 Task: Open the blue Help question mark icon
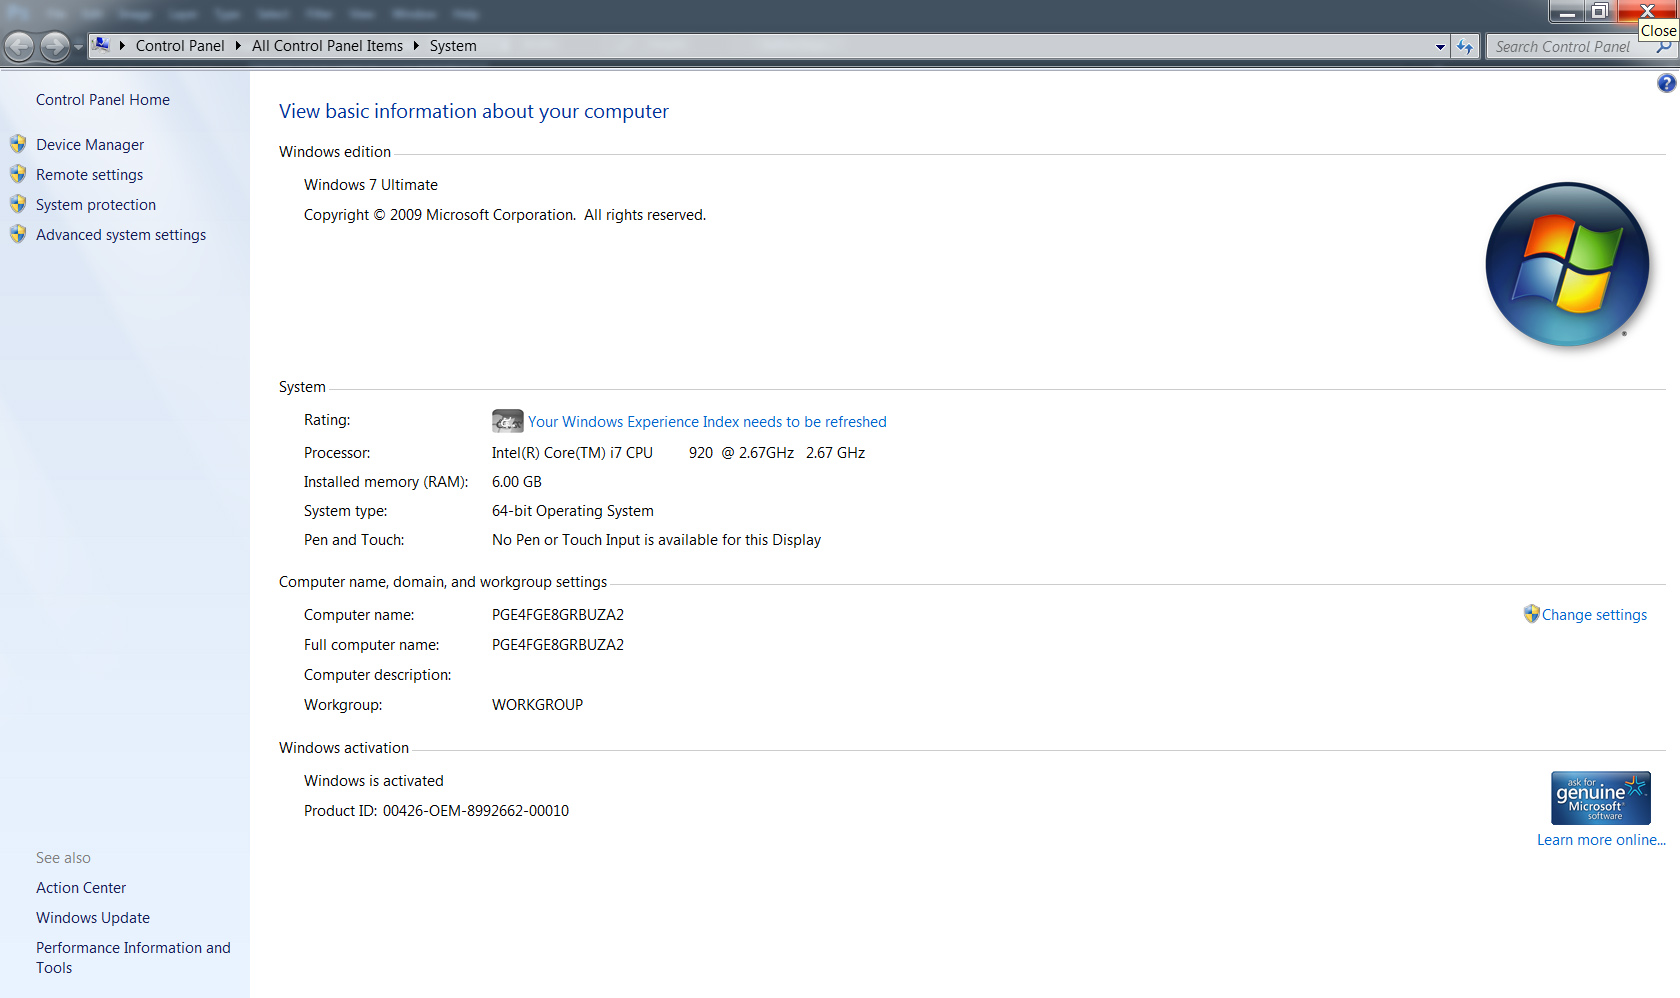click(1666, 83)
